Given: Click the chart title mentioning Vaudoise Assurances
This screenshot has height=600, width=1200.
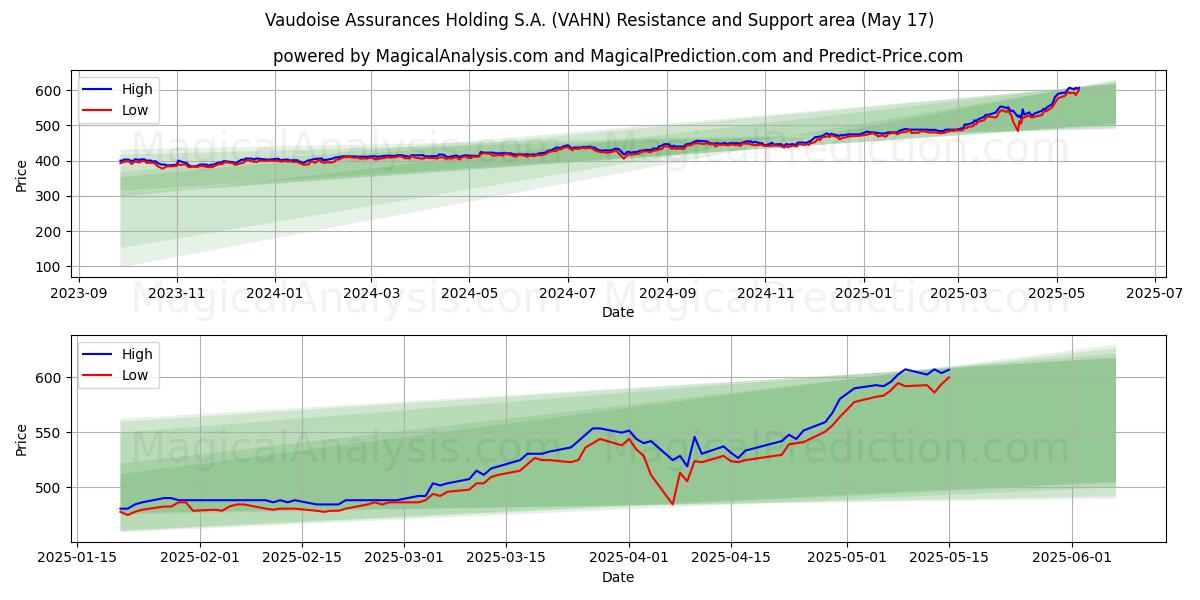Looking at the screenshot, I should tap(600, 20).
